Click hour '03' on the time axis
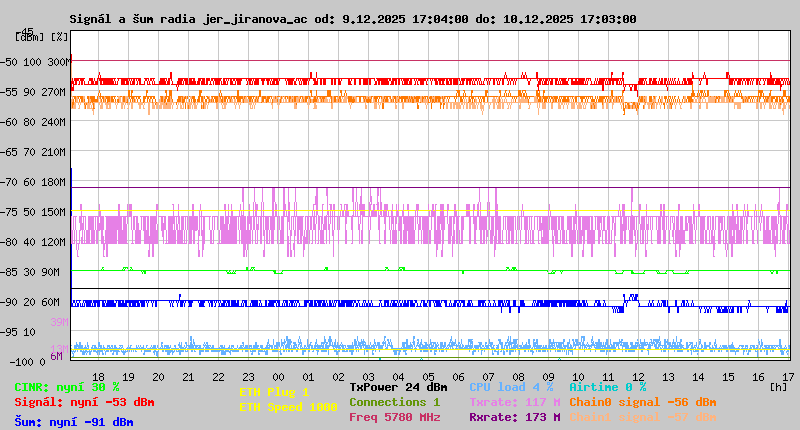 pyautogui.click(x=368, y=377)
